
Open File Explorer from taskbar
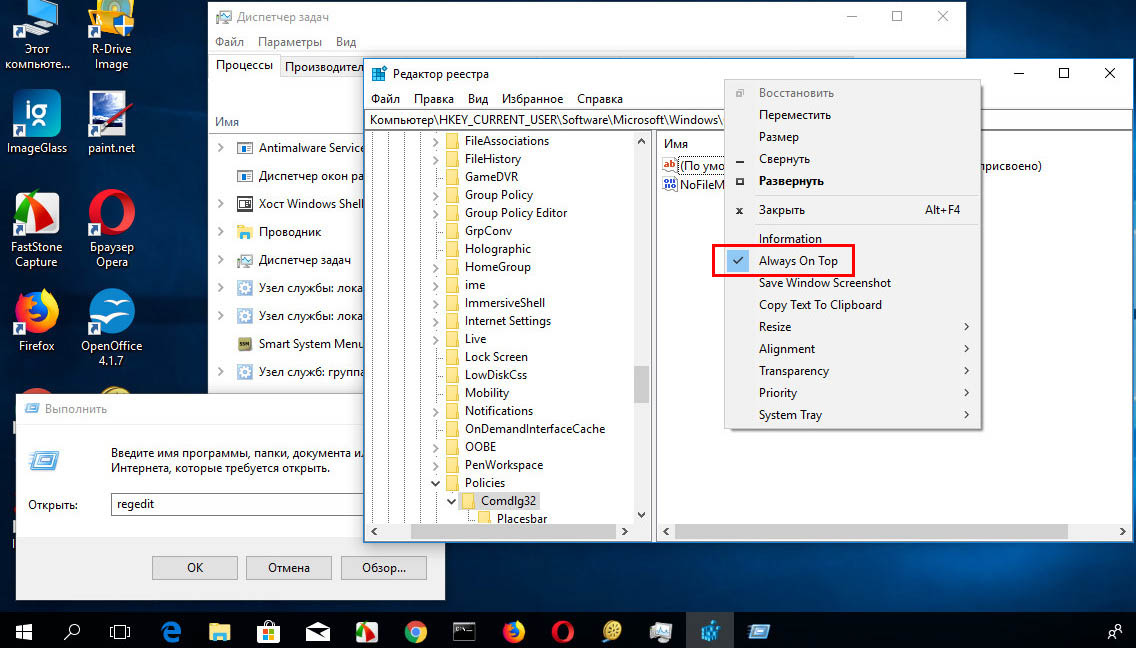pos(220,631)
